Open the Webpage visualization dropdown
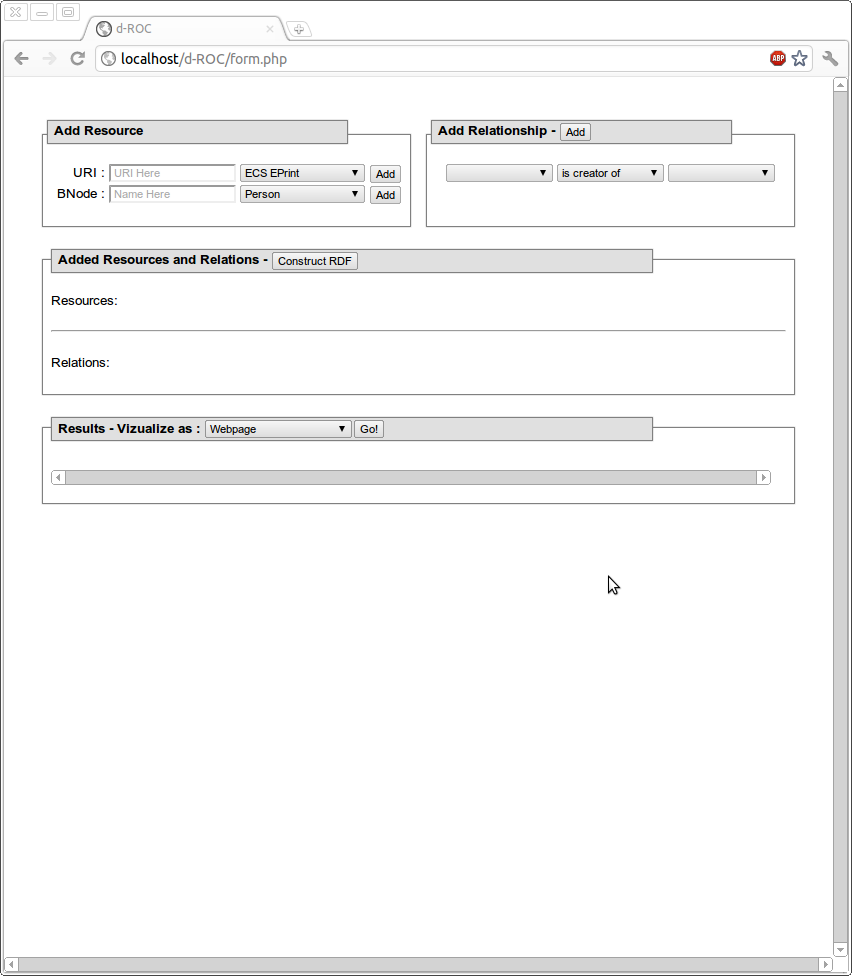Viewport: 852px width, 976px height. click(278, 429)
